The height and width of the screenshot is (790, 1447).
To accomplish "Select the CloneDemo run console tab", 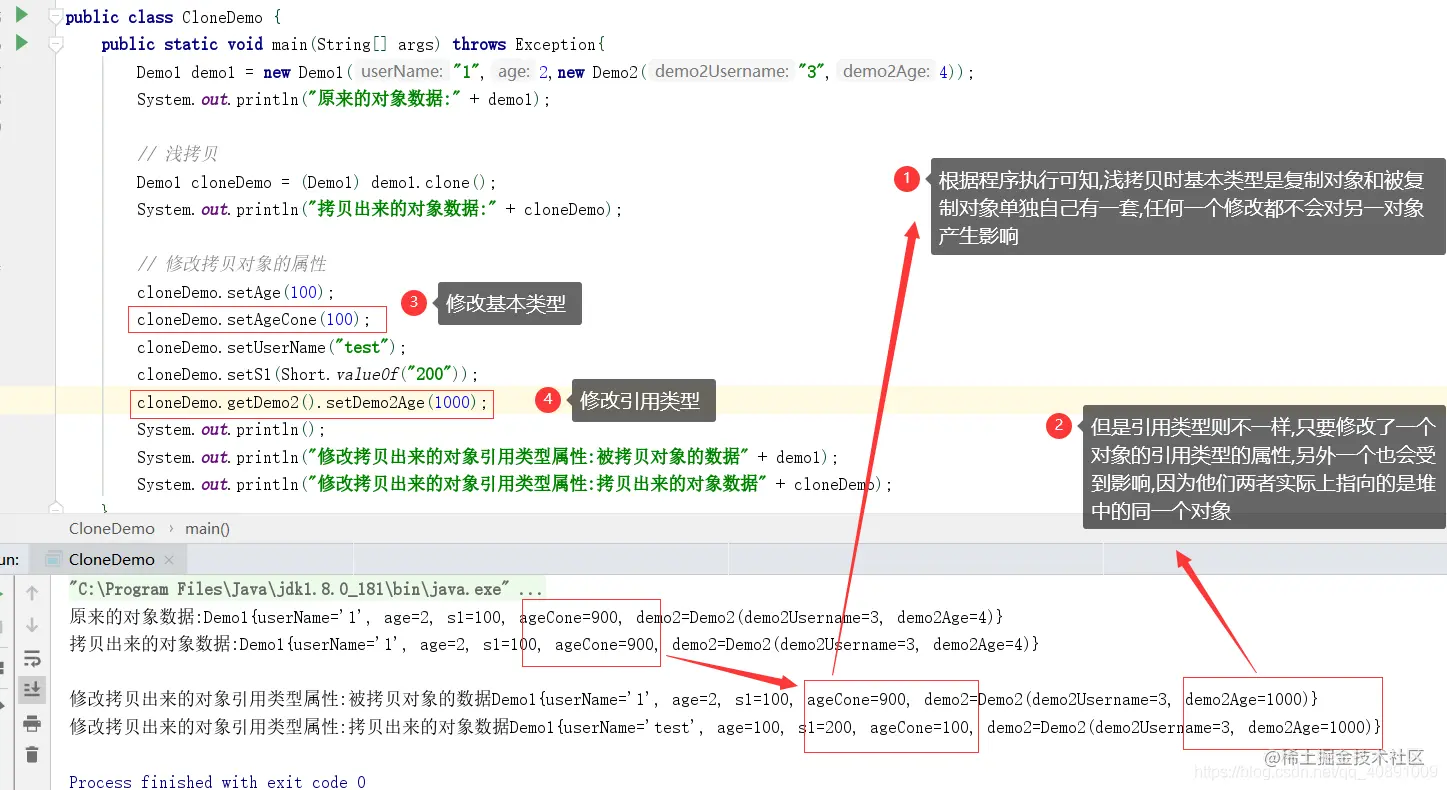I will (x=110, y=559).
